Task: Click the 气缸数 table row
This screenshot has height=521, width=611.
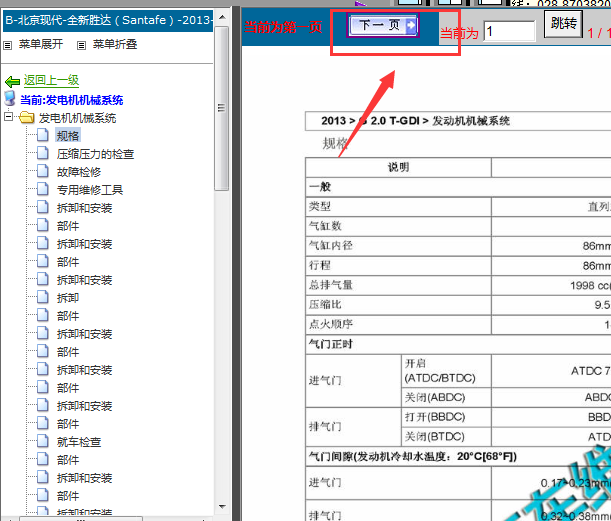Action: coord(398,226)
